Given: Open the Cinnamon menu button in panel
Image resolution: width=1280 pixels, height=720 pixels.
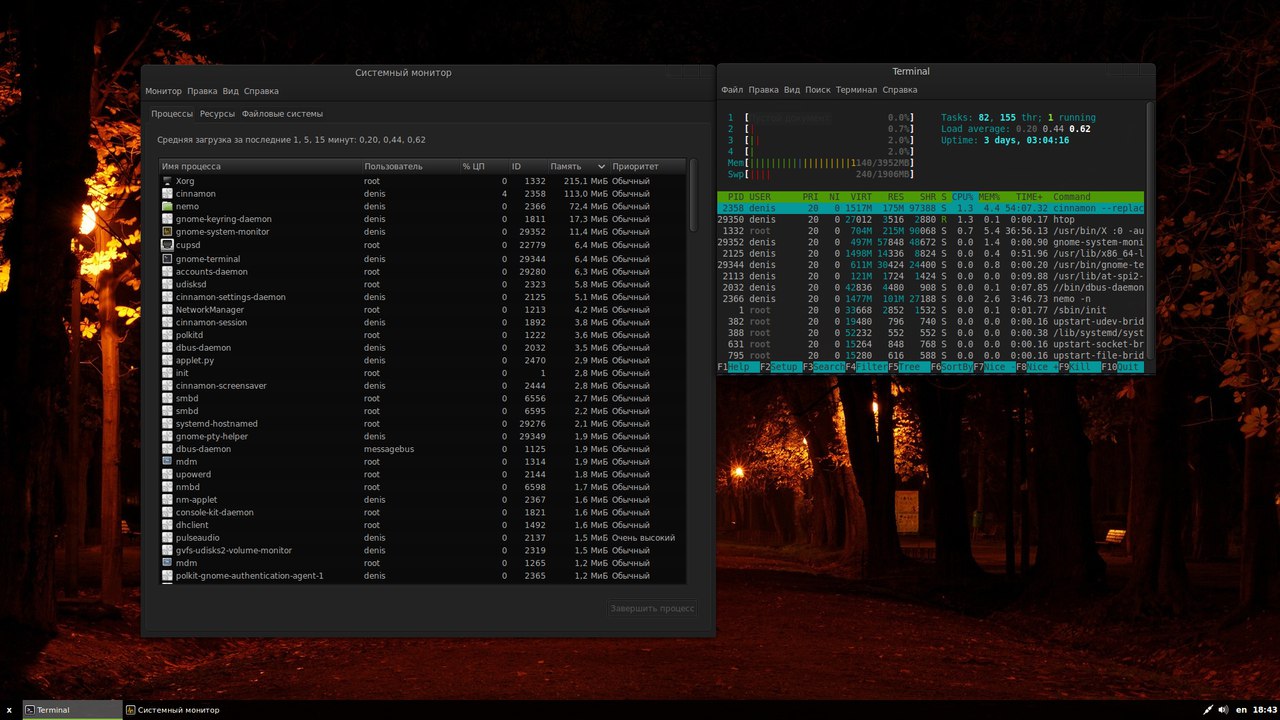Looking at the screenshot, I should [x=9, y=710].
